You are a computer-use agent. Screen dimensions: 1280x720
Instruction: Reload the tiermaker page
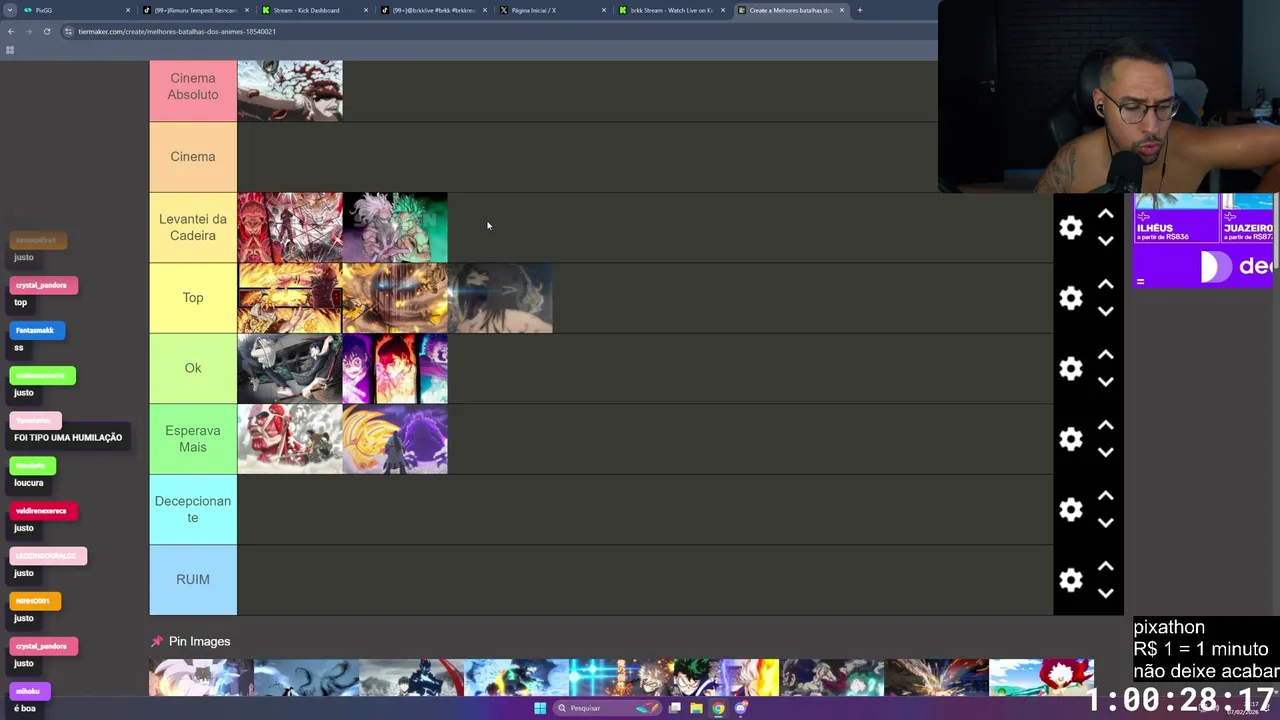click(47, 31)
